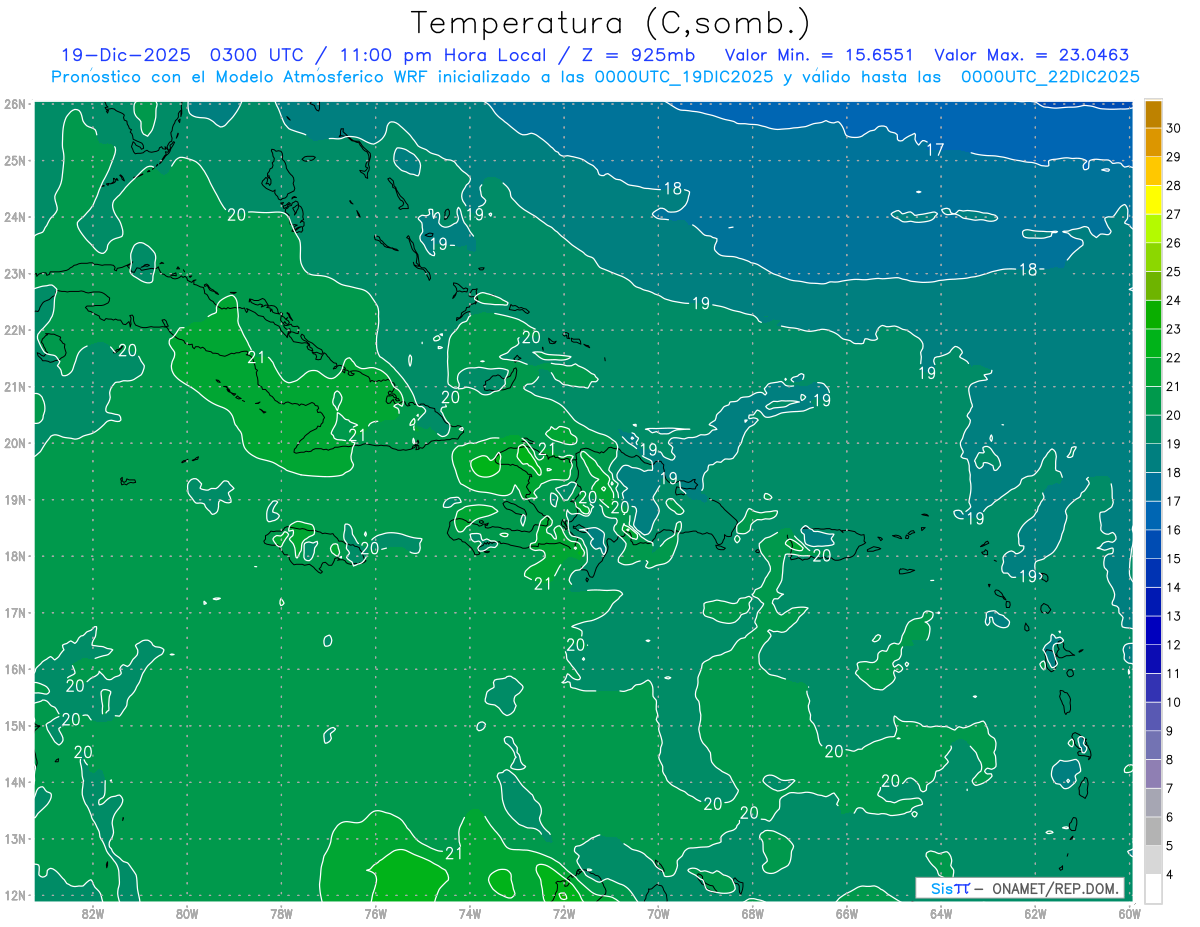Click the '62W' longitude axis label

click(1035, 912)
